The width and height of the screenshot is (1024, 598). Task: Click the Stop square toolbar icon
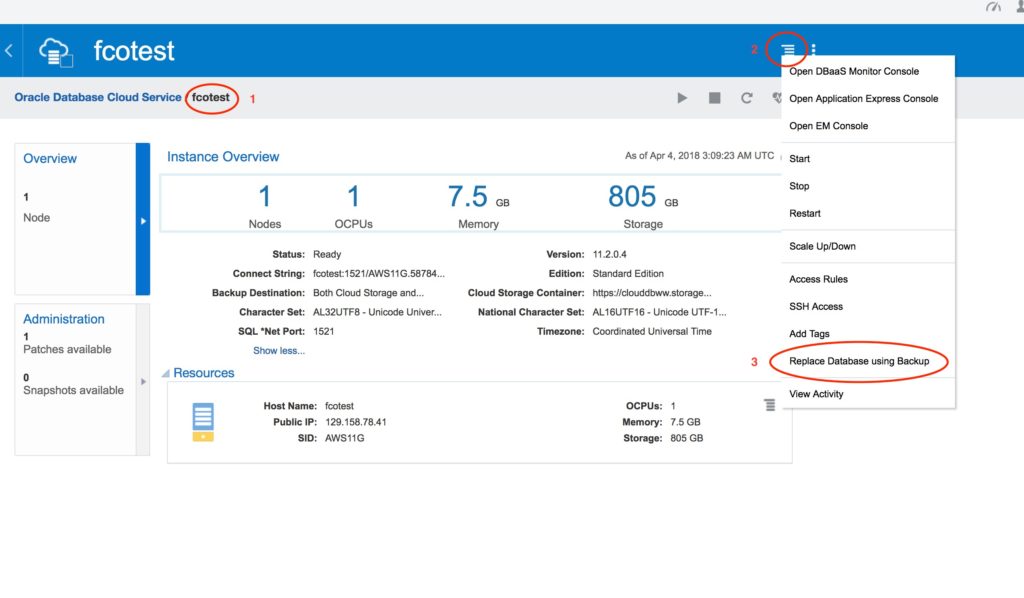(714, 98)
